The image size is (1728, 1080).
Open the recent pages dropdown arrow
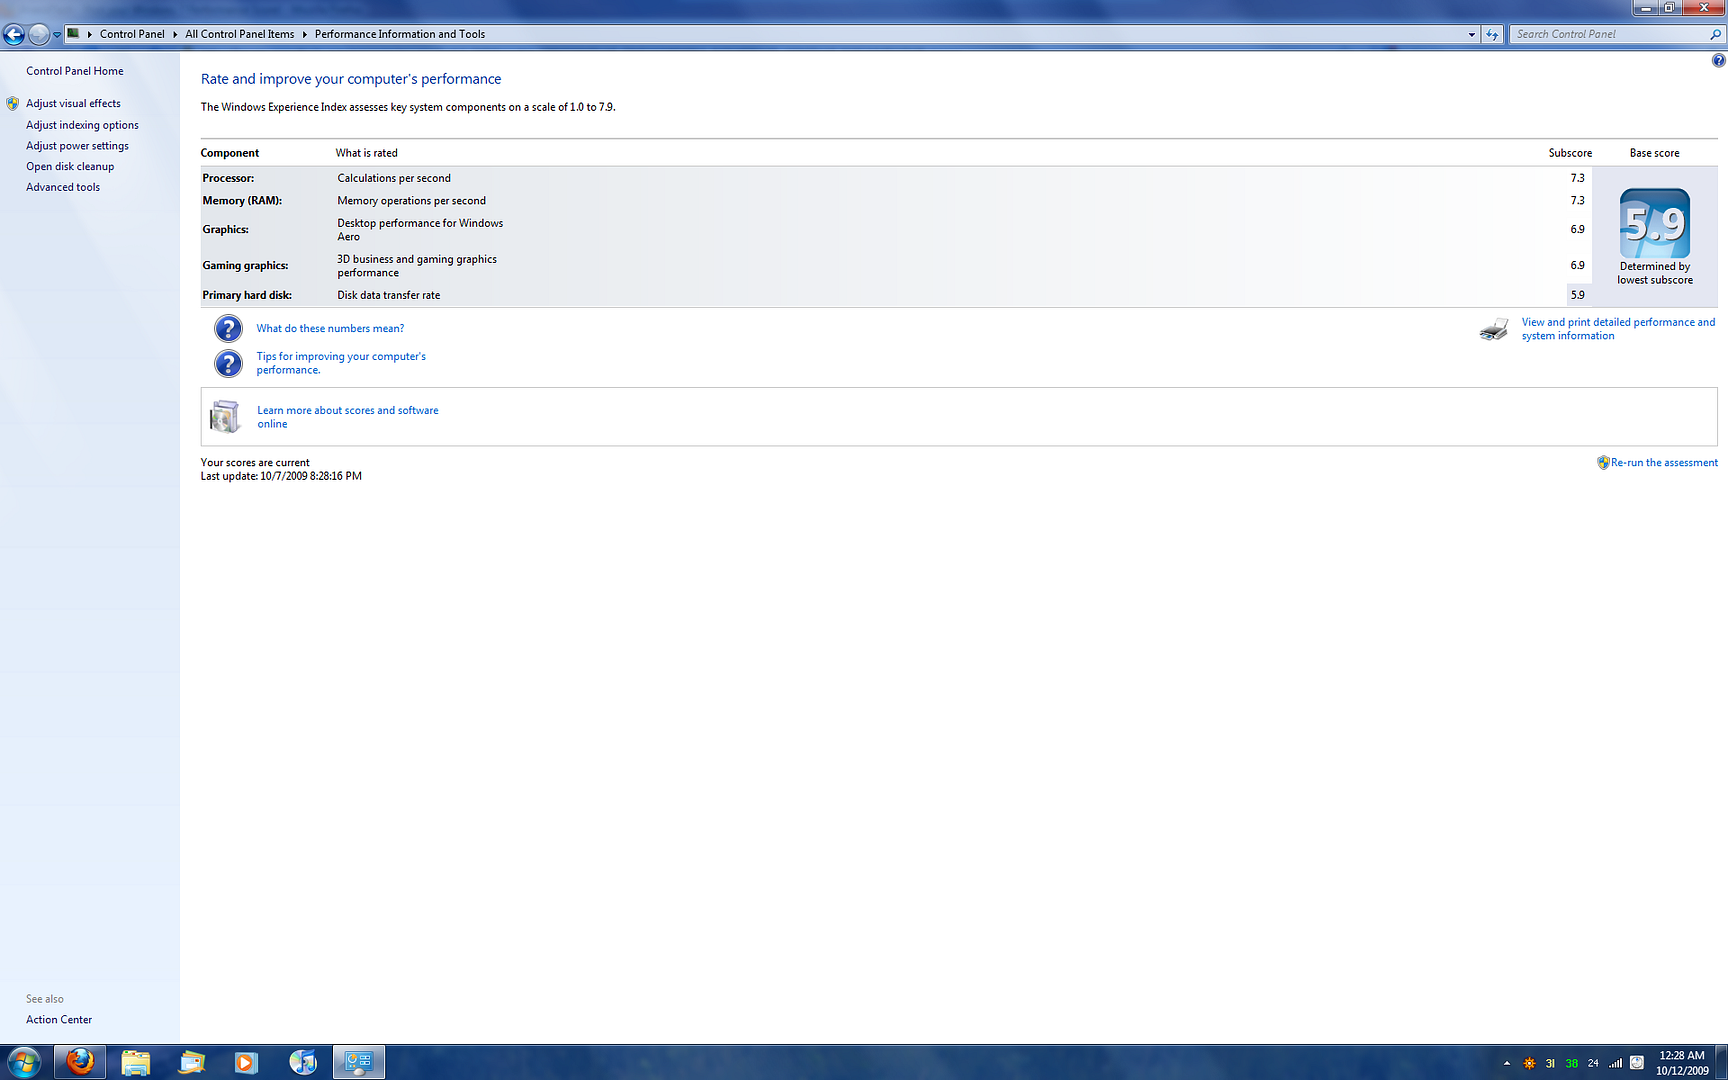tap(57, 35)
